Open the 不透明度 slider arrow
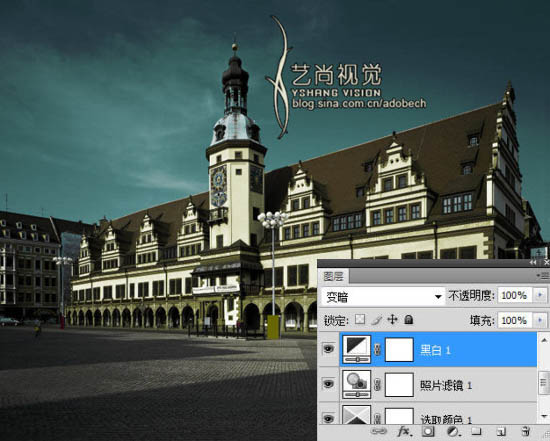550x441 pixels. (x=540, y=295)
